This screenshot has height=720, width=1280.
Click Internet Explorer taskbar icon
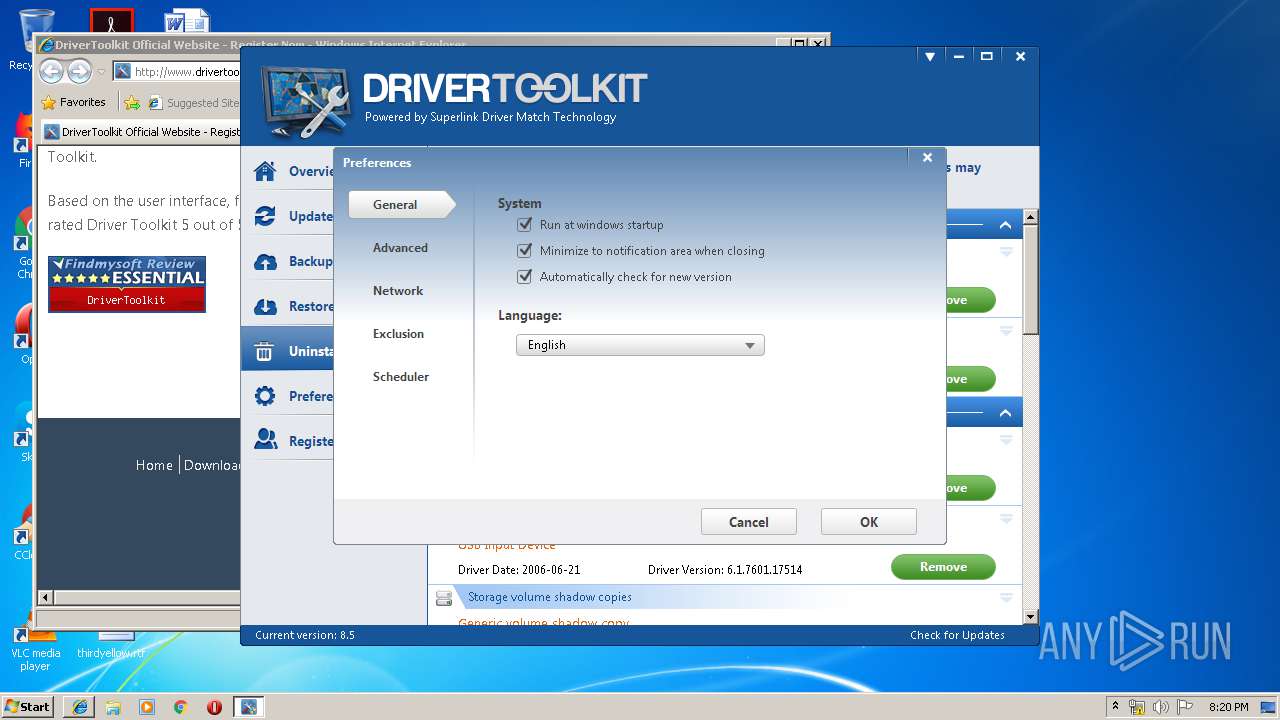pos(80,707)
